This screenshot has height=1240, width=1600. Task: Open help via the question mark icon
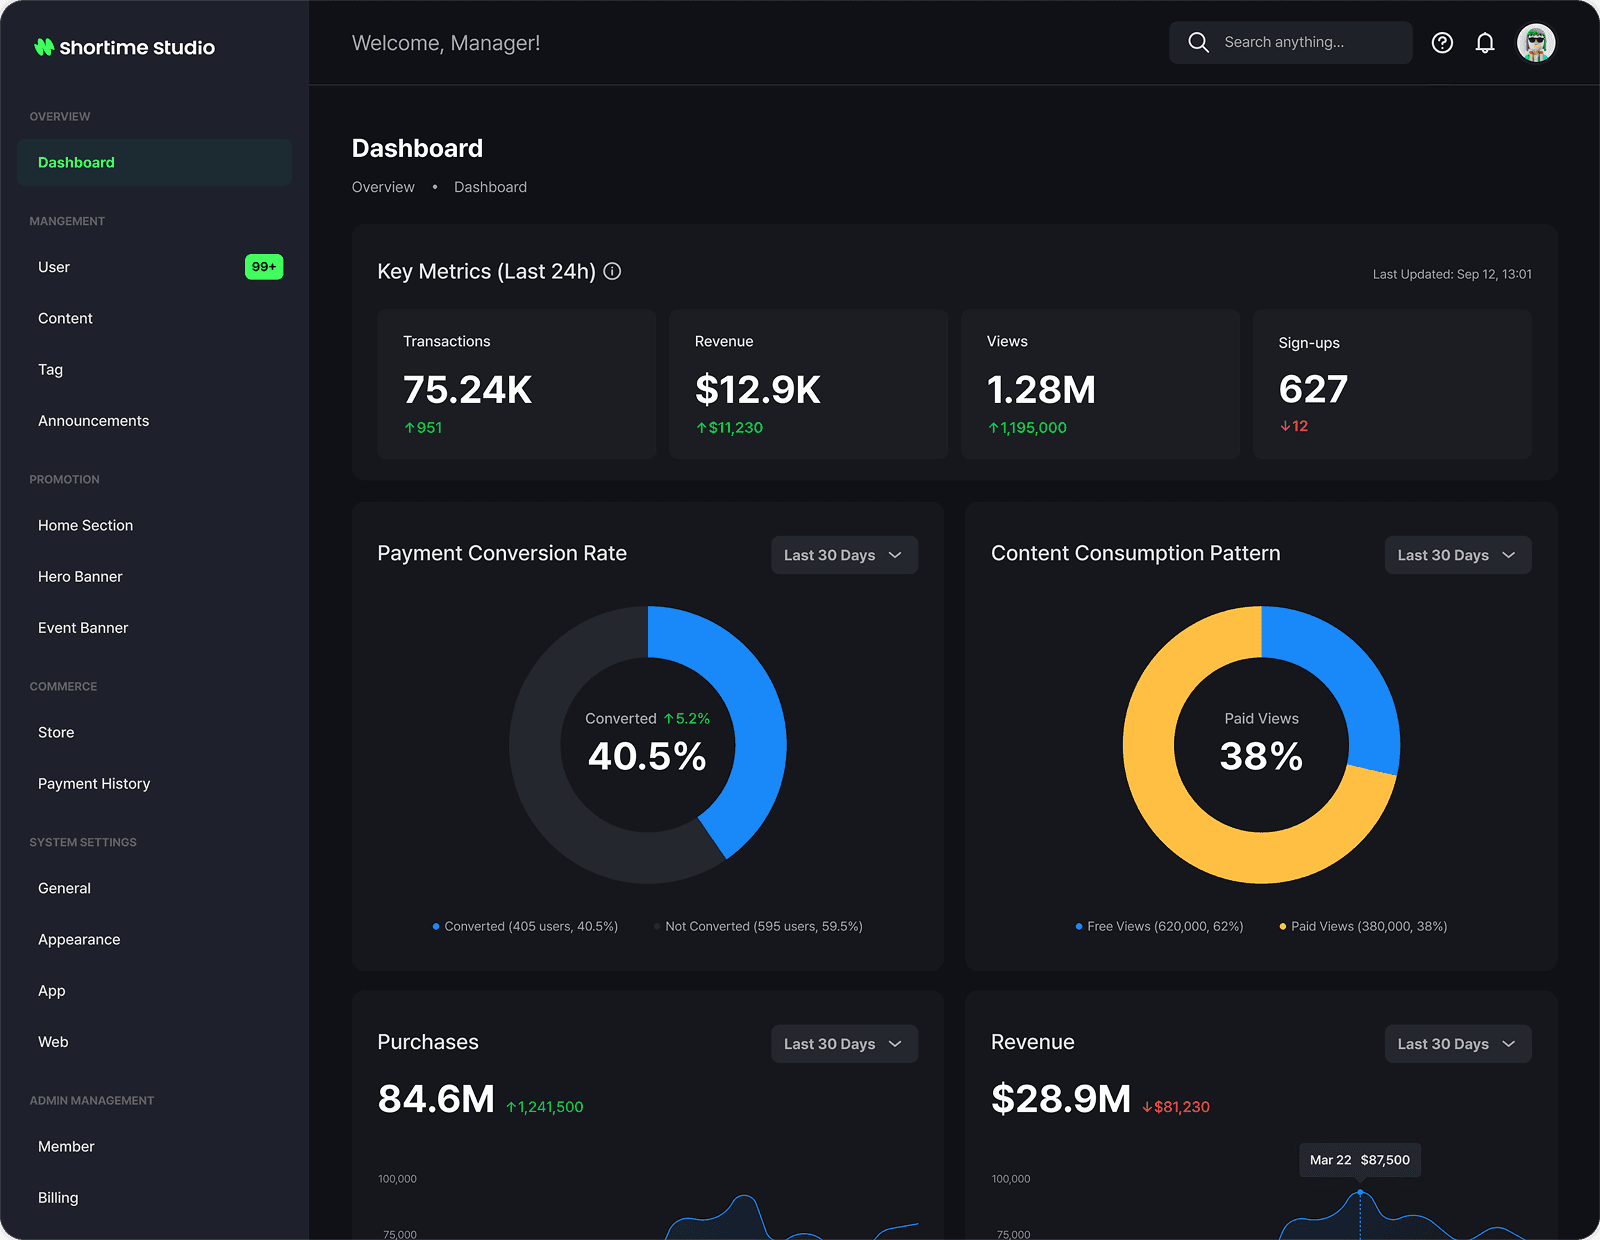point(1442,42)
